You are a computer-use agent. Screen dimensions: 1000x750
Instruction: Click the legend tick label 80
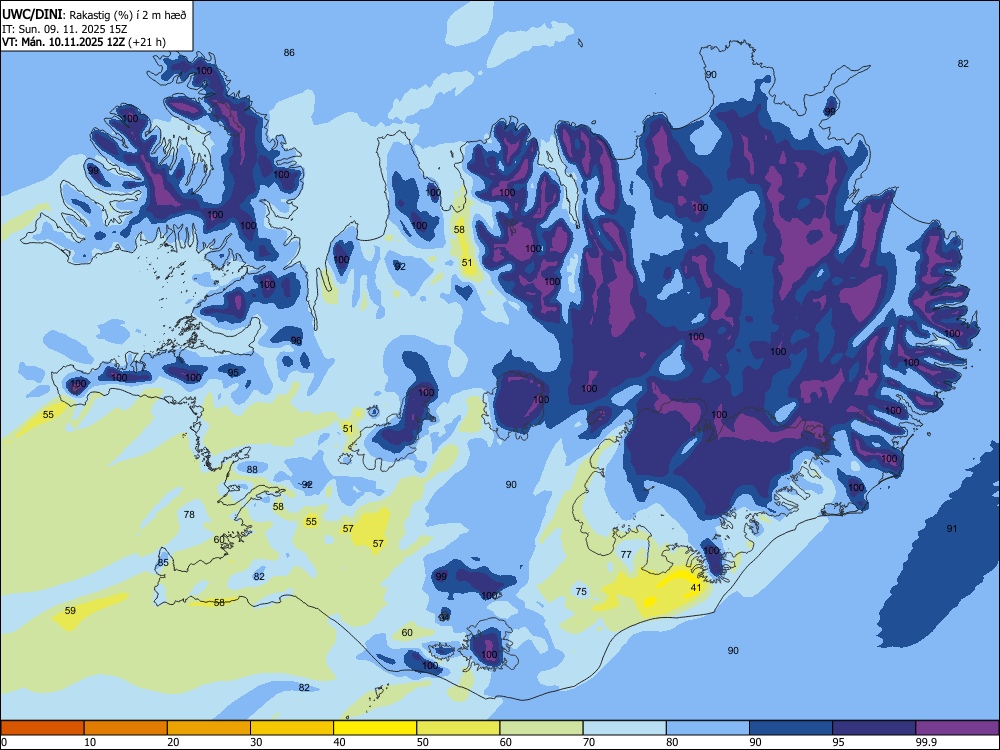tap(672, 742)
